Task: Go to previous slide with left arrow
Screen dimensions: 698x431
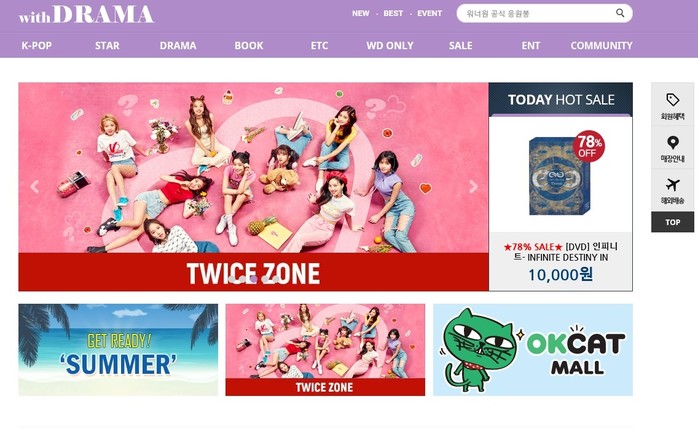Action: point(35,187)
